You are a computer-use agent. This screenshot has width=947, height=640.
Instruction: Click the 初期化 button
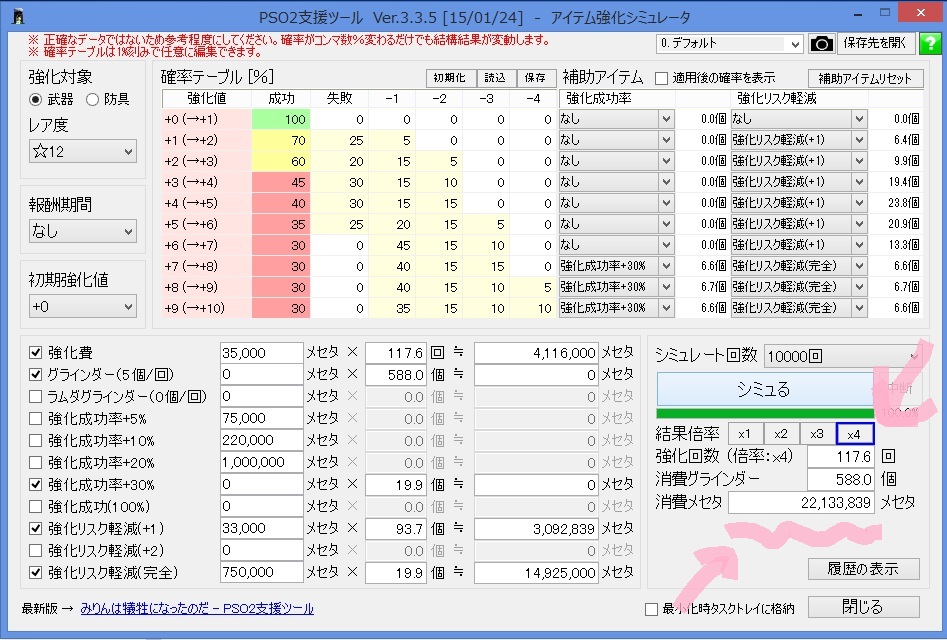[450, 78]
